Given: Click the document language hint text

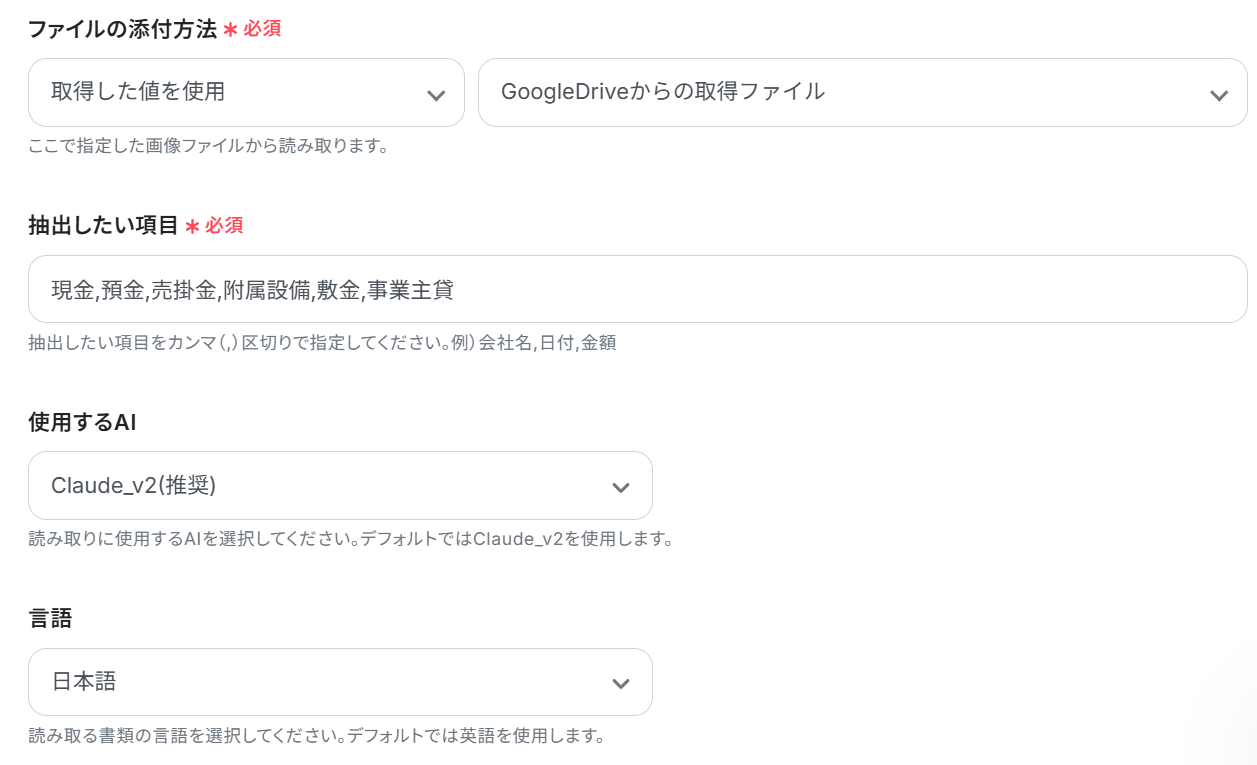Looking at the screenshot, I should (317, 736).
